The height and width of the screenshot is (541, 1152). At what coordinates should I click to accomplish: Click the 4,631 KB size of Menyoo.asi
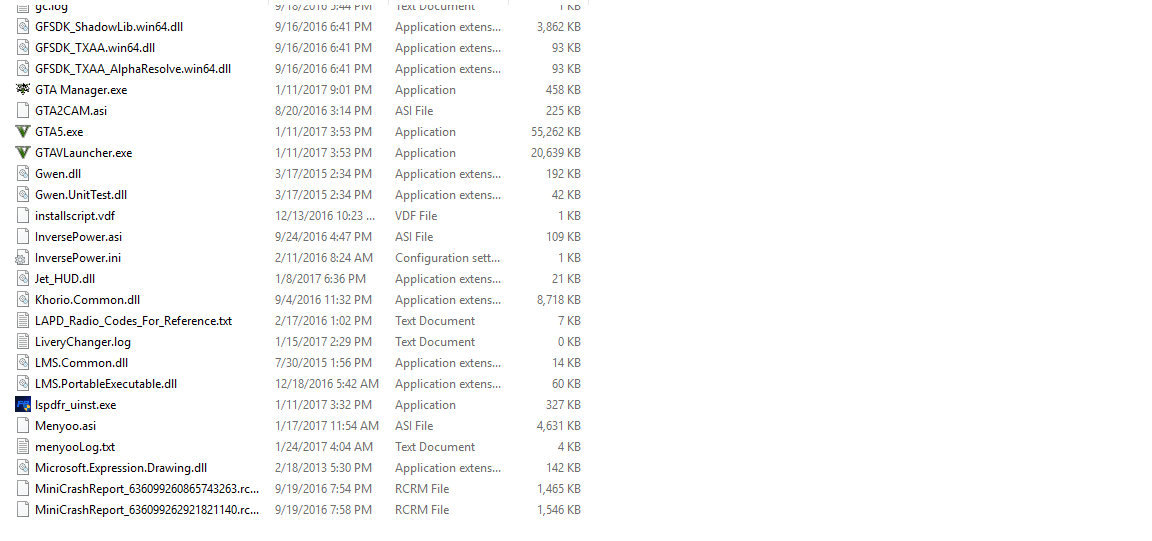(x=559, y=426)
